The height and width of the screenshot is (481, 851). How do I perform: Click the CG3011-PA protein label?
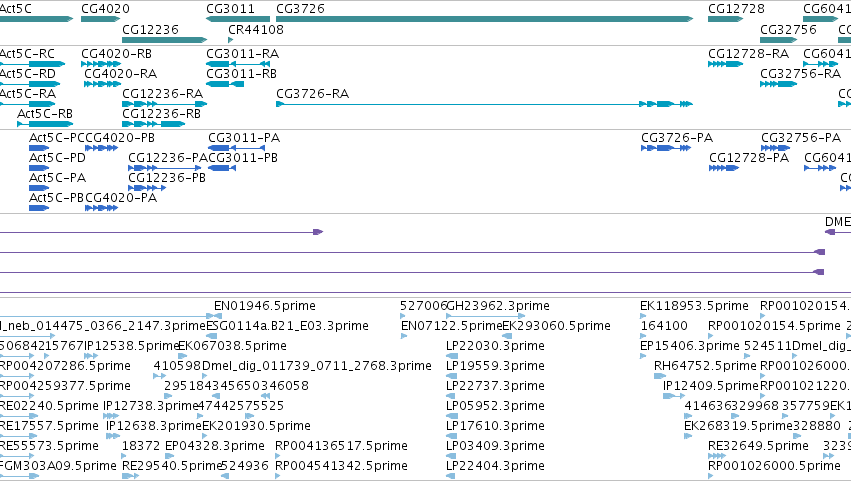point(244,138)
